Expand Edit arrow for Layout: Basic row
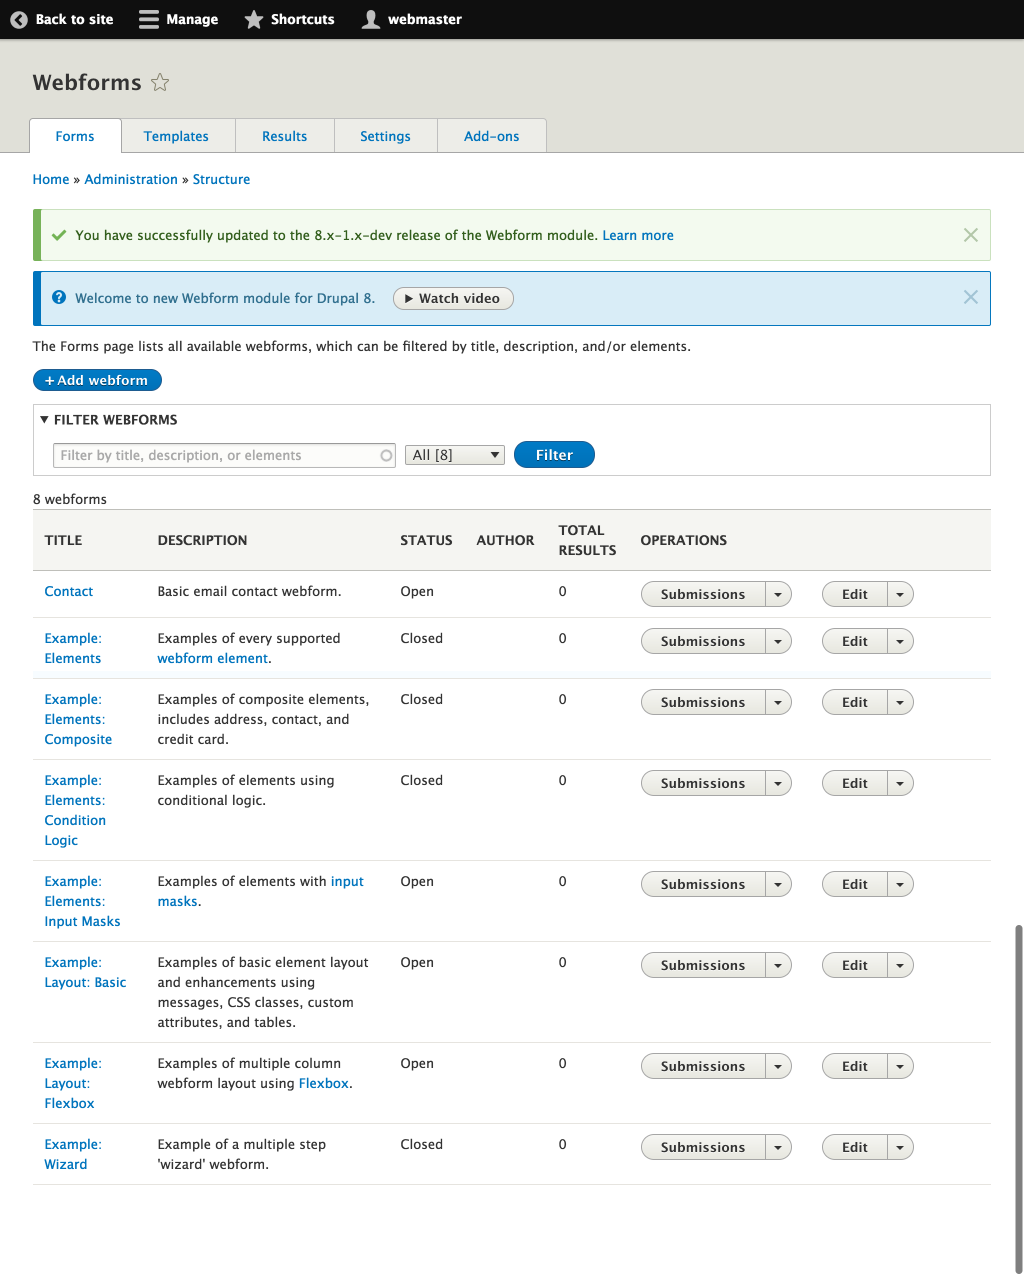The image size is (1024, 1276). 900,965
